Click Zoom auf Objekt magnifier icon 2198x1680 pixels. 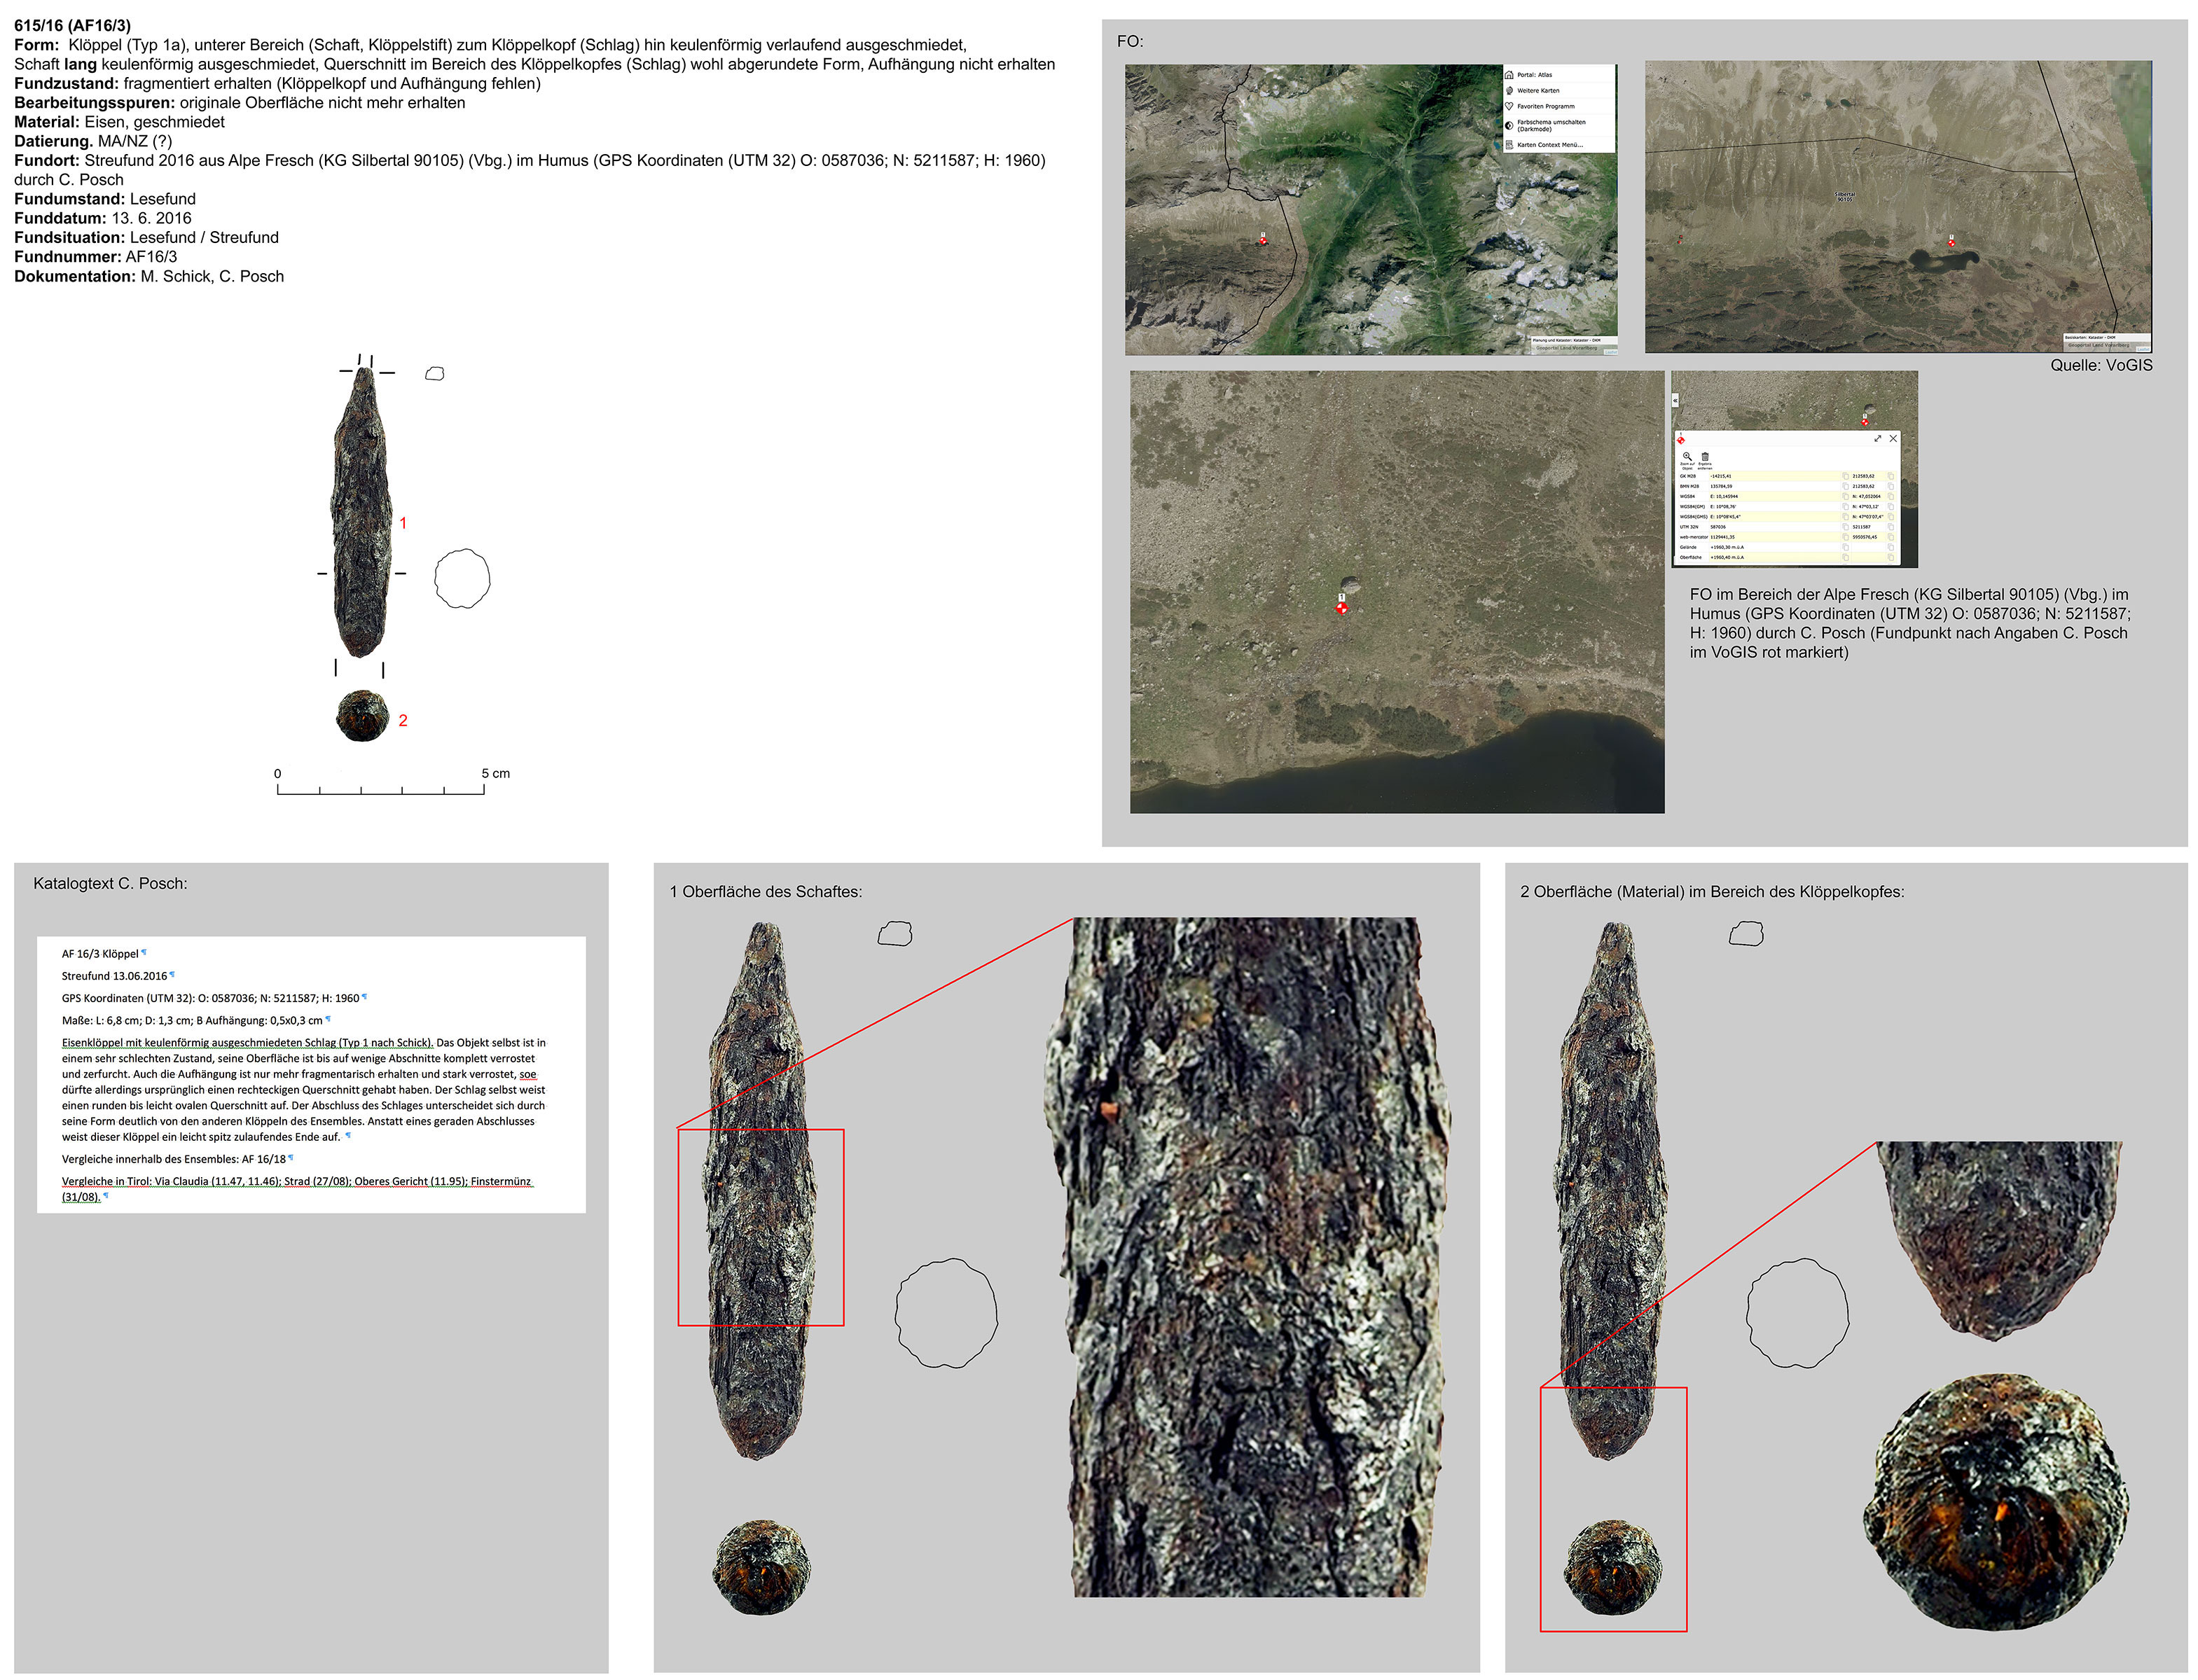click(x=1688, y=457)
